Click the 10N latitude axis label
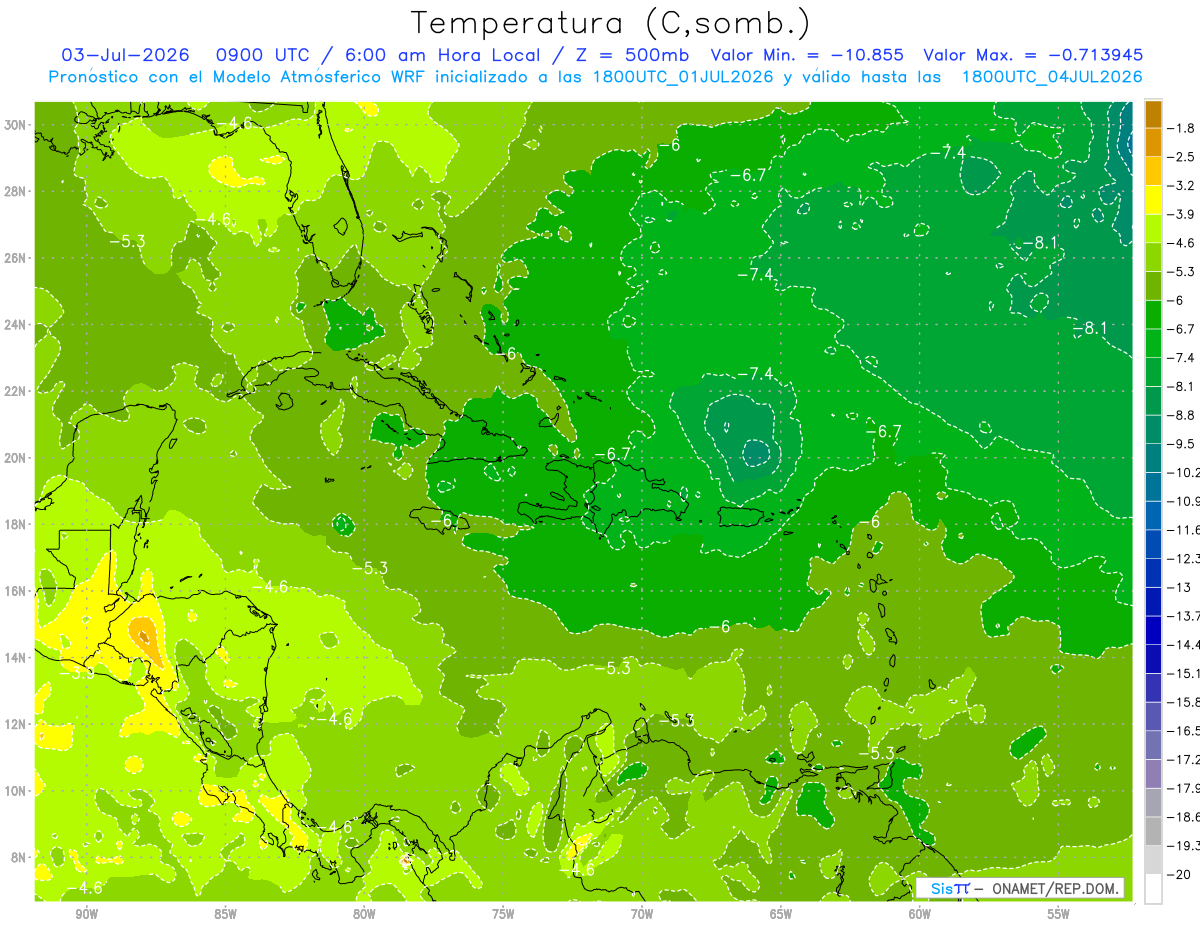The image size is (1200, 927). coord(15,791)
